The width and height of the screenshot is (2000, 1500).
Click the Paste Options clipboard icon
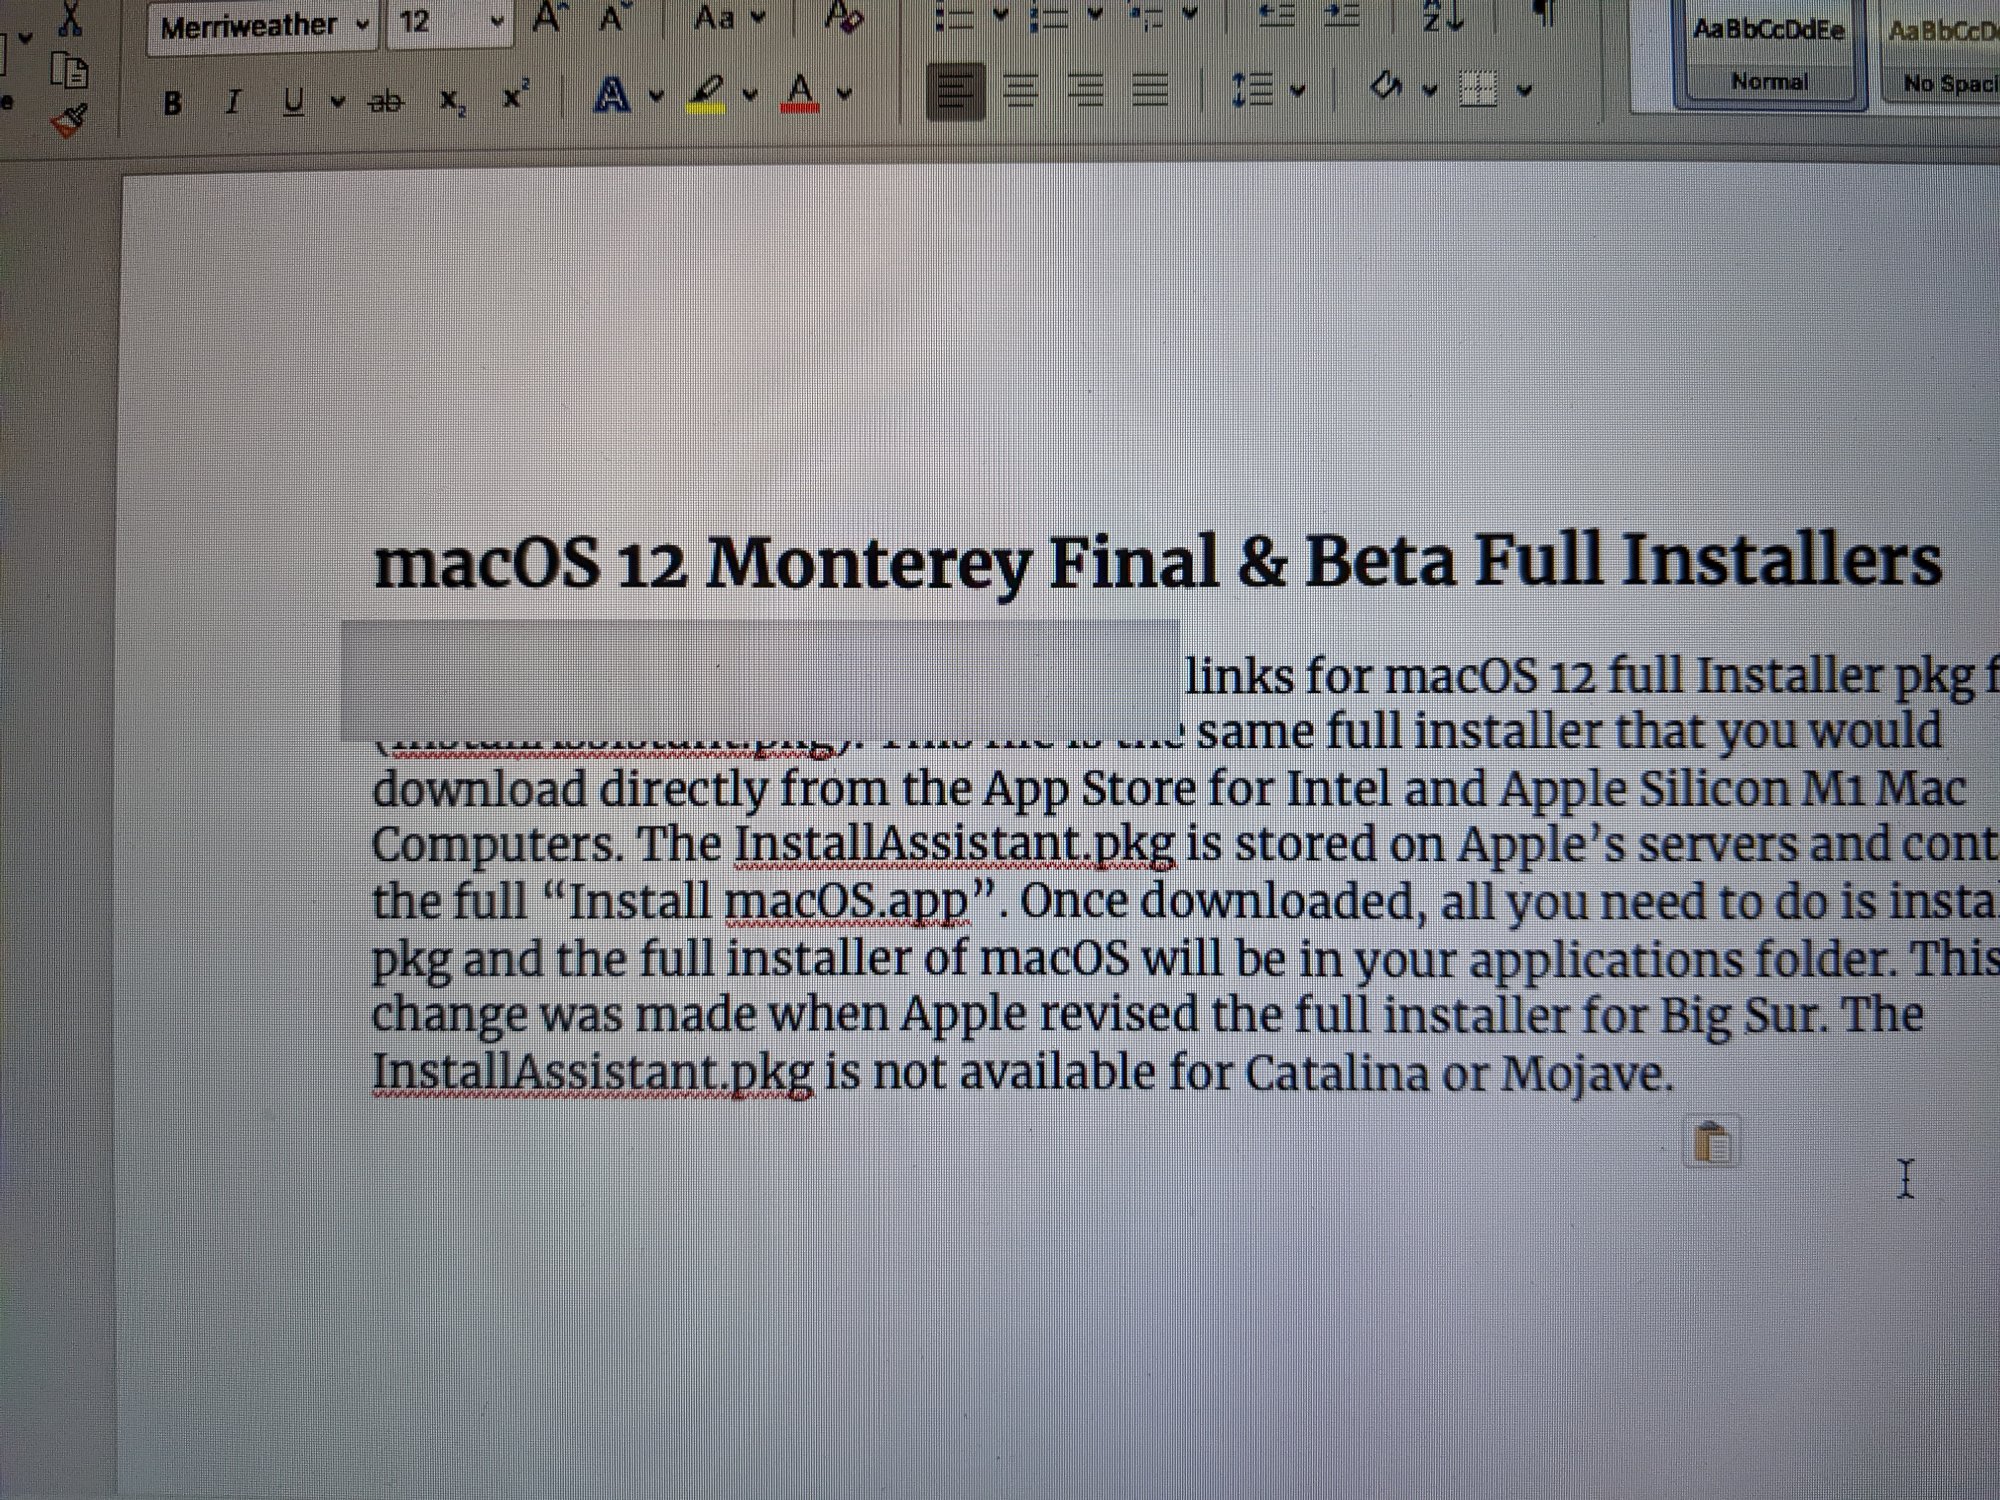[1712, 1142]
